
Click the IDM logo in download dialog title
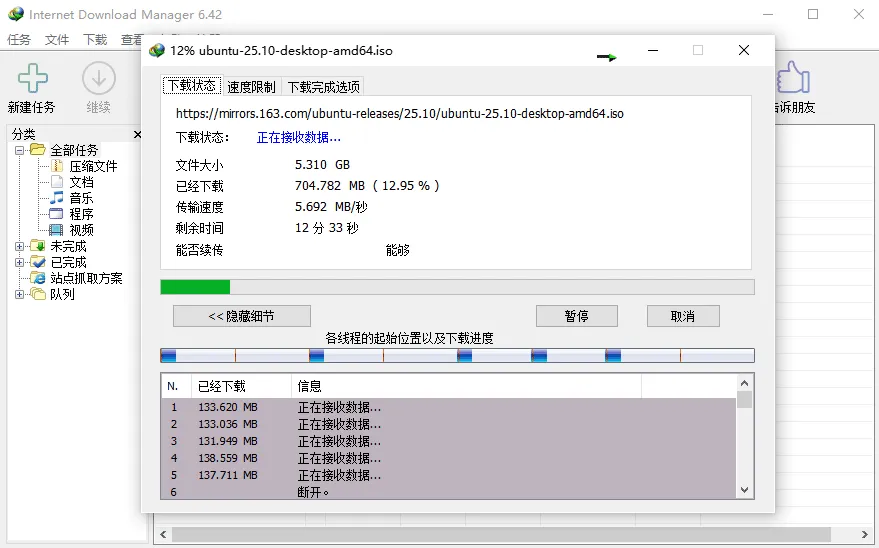tap(156, 50)
